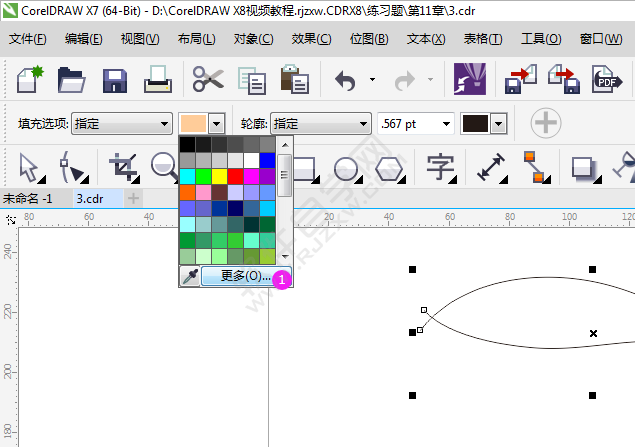Image resolution: width=635 pixels, height=447 pixels.
Task: Open the 效果(C) menu
Action: pyautogui.click(x=311, y=39)
